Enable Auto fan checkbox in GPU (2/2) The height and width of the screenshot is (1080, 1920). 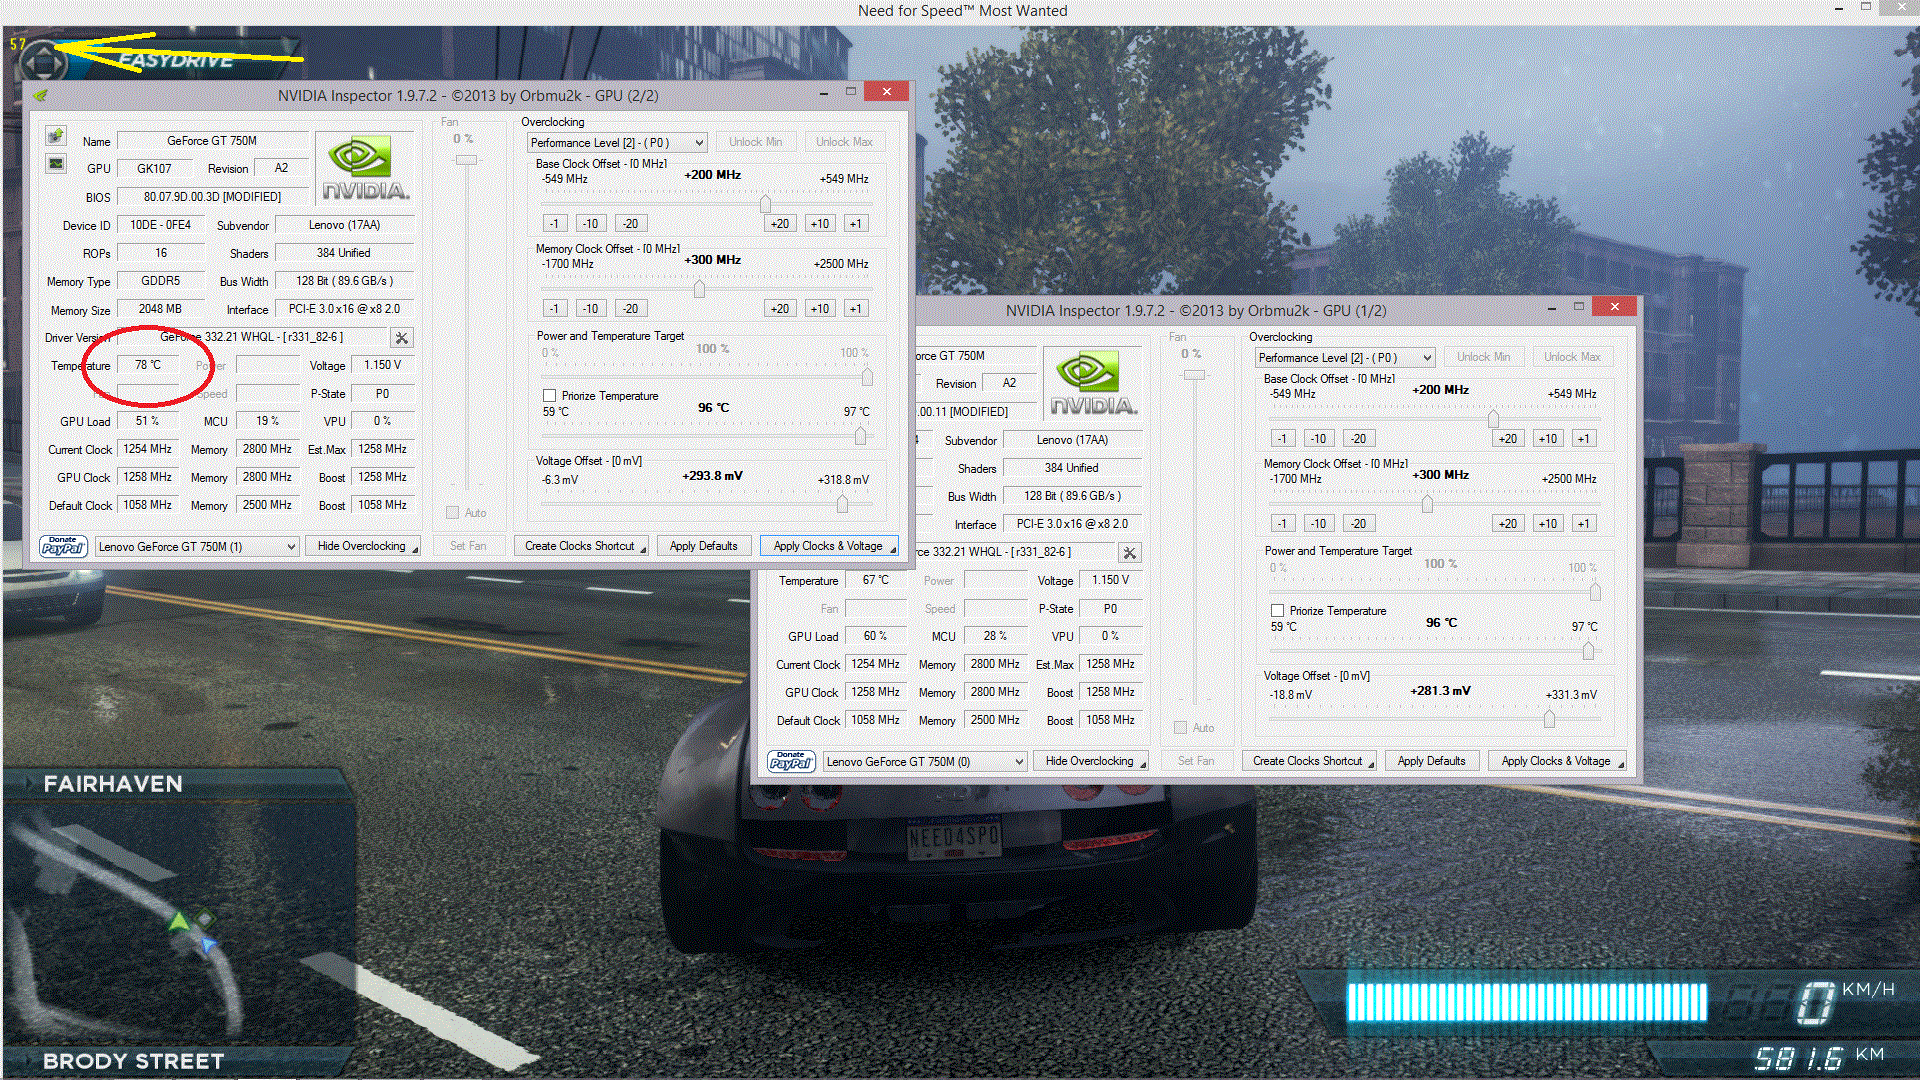click(x=452, y=513)
